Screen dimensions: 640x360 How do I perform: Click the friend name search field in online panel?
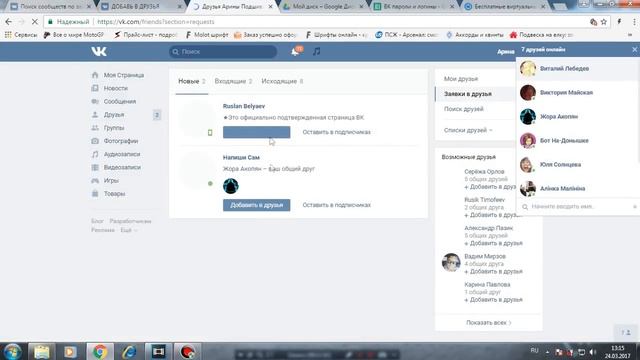coord(577,207)
